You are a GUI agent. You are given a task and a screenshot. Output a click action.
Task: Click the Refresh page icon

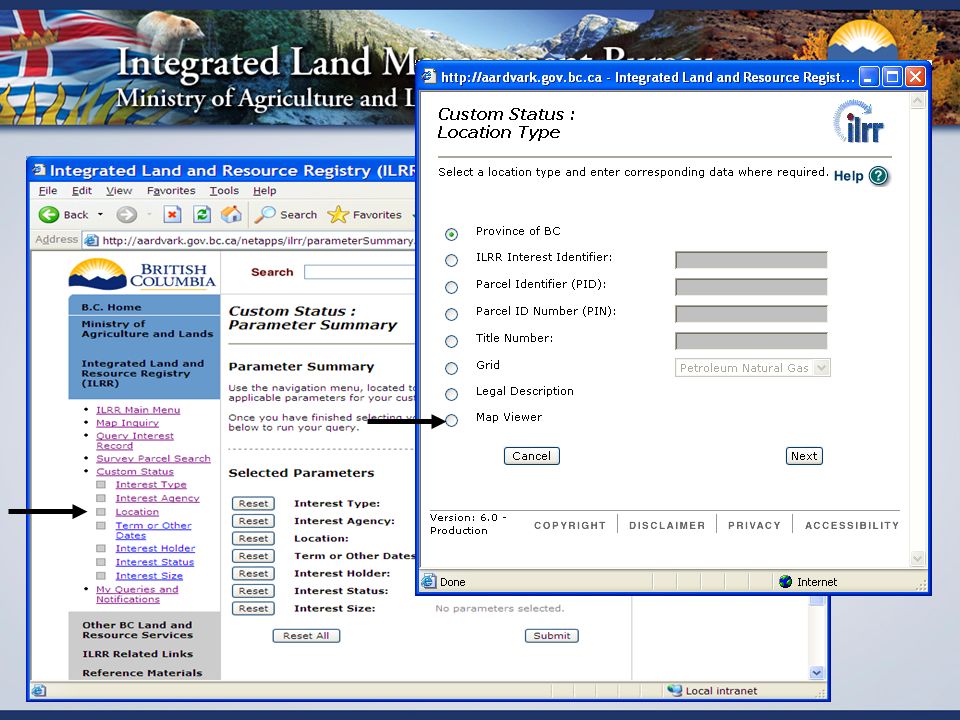pos(201,215)
